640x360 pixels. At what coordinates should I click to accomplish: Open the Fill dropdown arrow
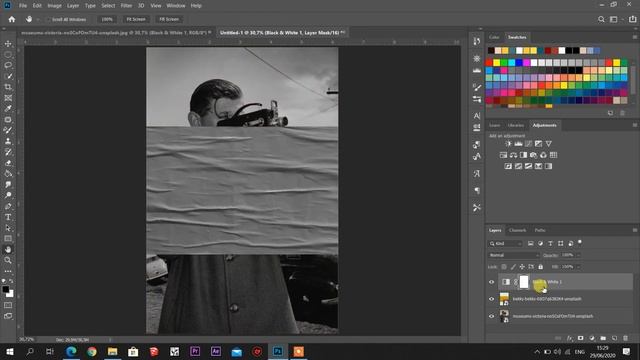tap(578, 267)
